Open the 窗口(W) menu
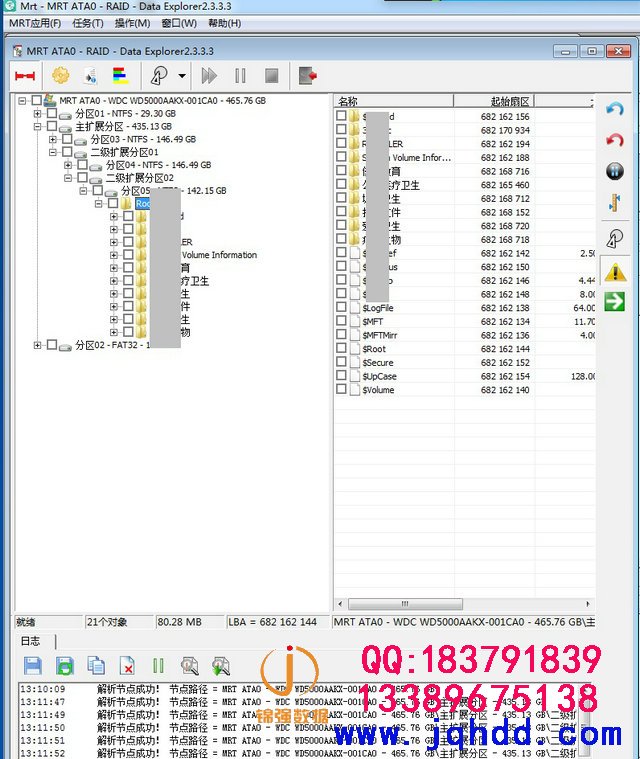The image size is (640, 759). (x=179, y=23)
